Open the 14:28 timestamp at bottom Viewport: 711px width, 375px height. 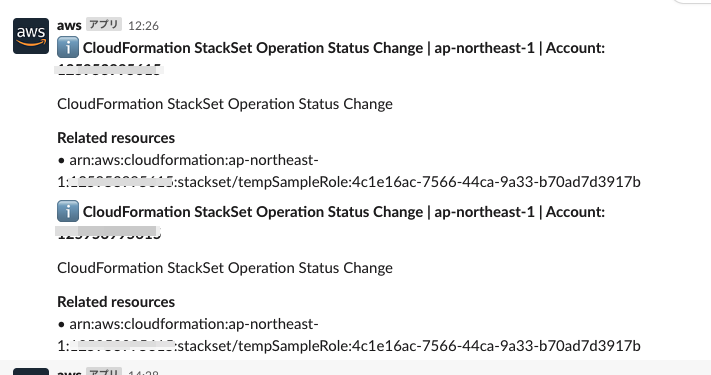[143, 372]
